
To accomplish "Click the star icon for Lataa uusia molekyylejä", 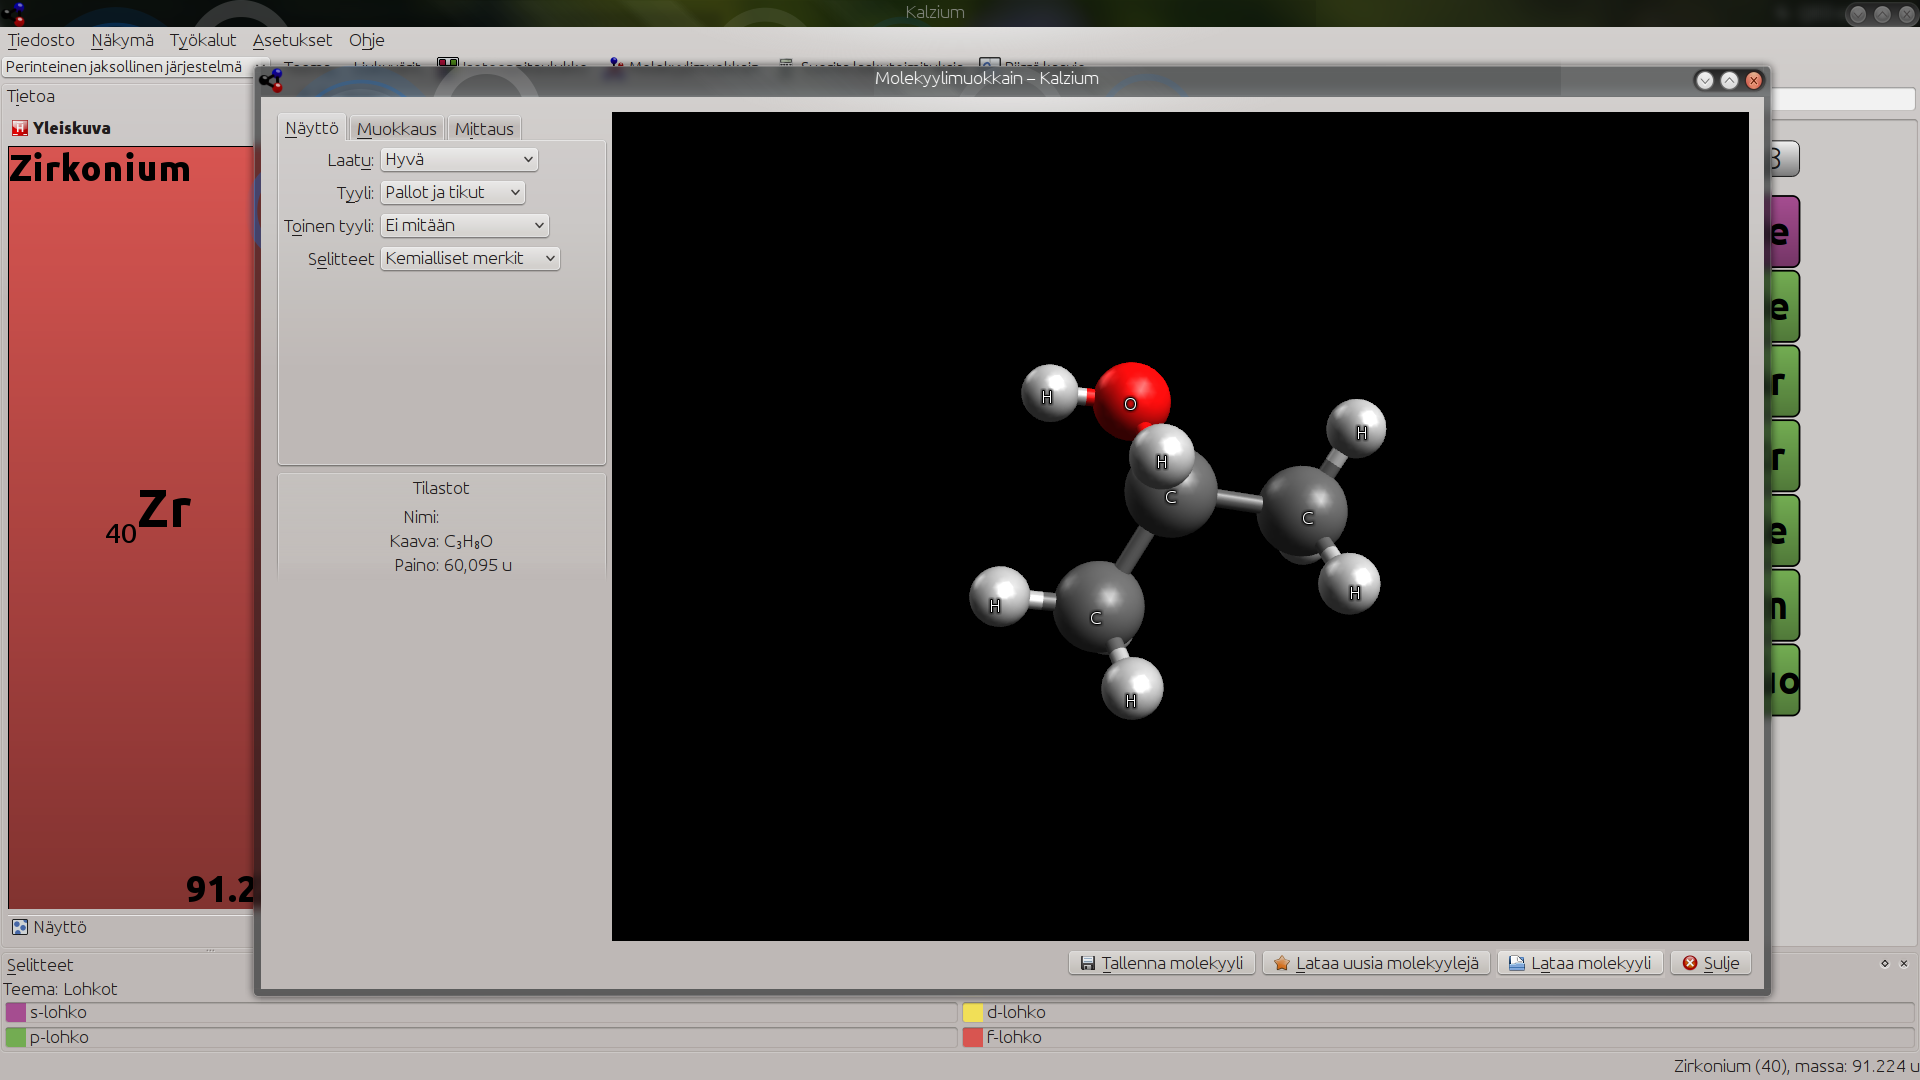I will pyautogui.click(x=1281, y=963).
